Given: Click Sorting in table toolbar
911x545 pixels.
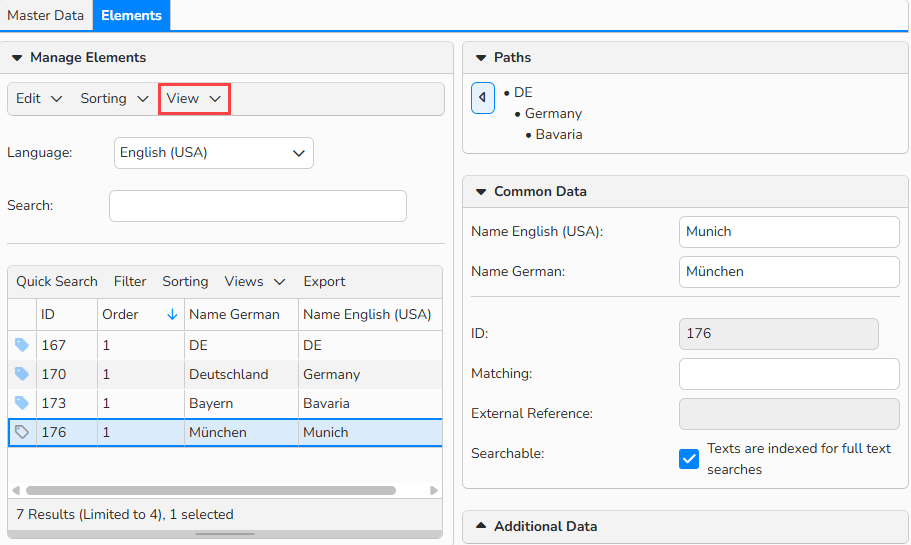Looking at the screenshot, I should coord(185,282).
